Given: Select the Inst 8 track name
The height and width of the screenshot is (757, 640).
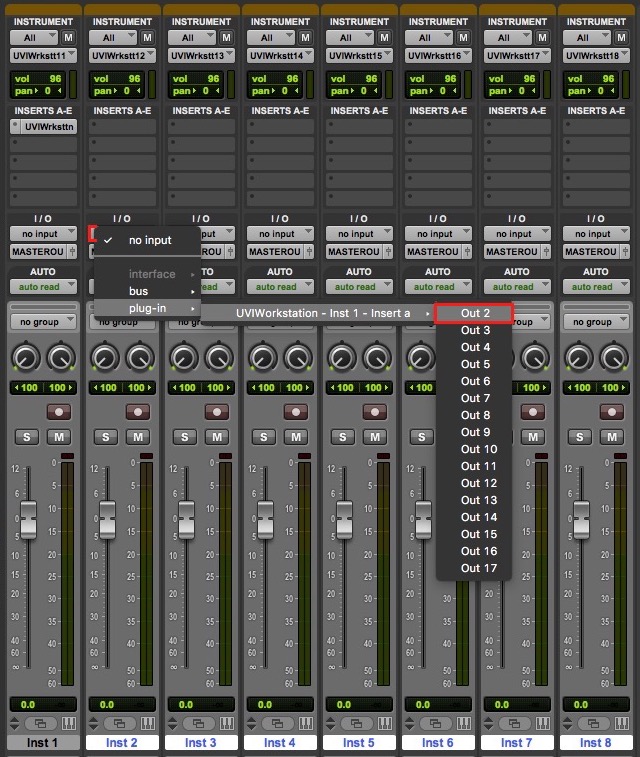Looking at the screenshot, I should point(596,743).
